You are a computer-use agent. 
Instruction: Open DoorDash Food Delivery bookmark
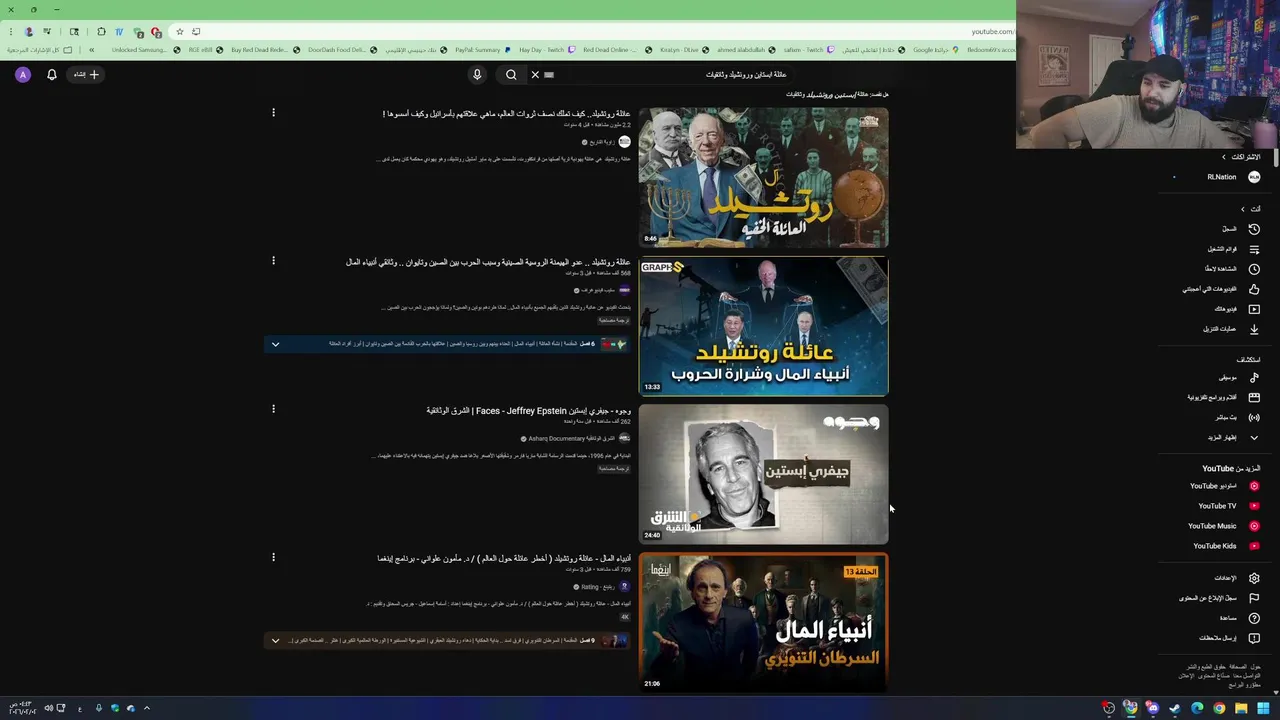coord(341,50)
